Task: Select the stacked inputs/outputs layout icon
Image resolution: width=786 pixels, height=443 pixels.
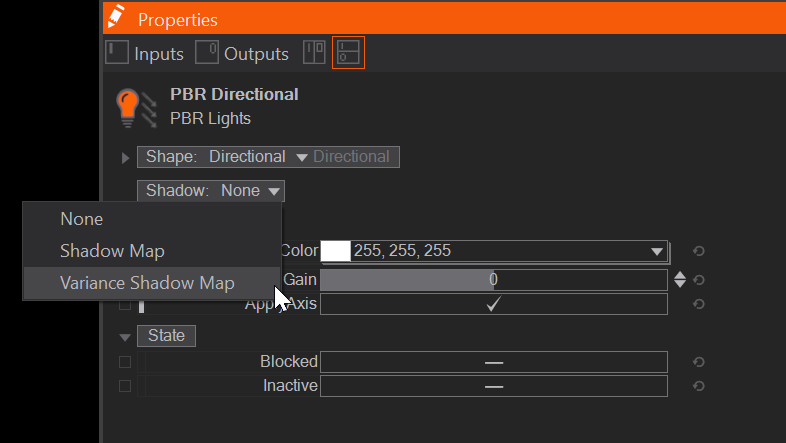Action: [348, 53]
